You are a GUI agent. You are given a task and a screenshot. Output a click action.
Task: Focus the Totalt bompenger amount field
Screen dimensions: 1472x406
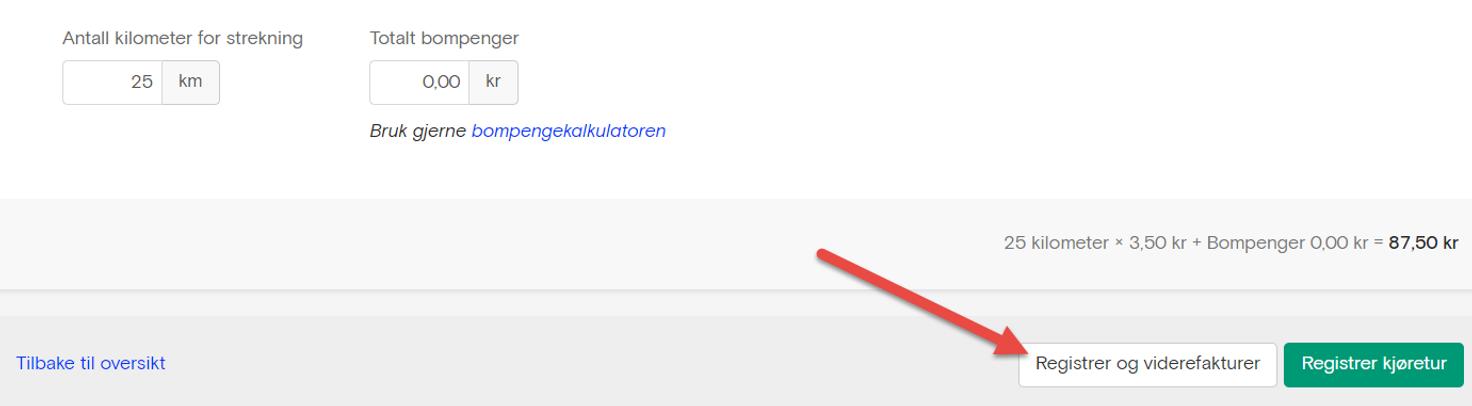click(x=419, y=82)
